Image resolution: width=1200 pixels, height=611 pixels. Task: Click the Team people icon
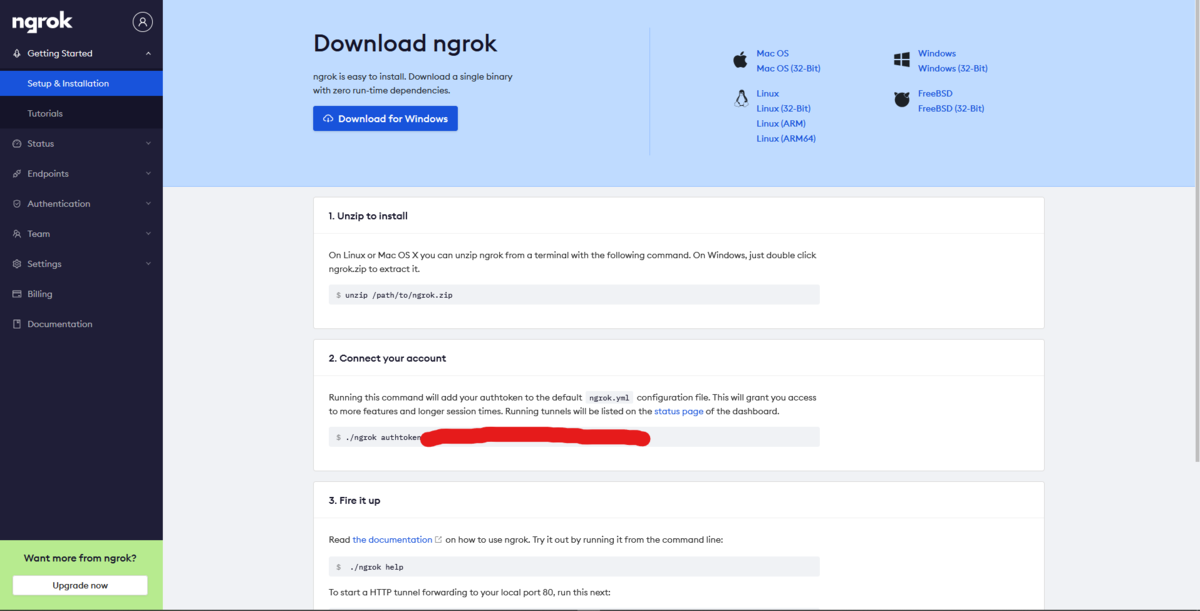[x=17, y=234]
